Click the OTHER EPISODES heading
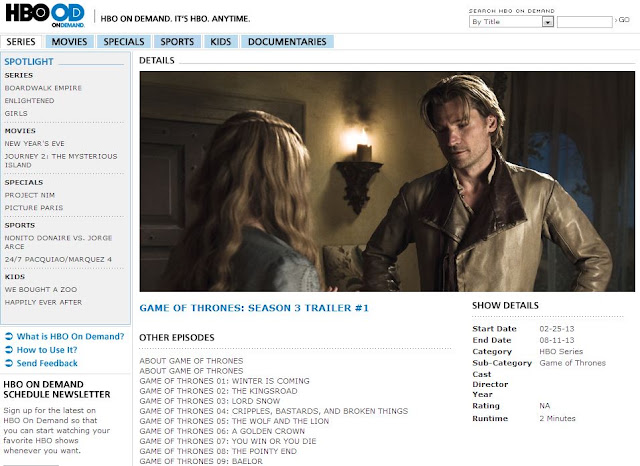This screenshot has height=466, width=640. pyautogui.click(x=177, y=338)
